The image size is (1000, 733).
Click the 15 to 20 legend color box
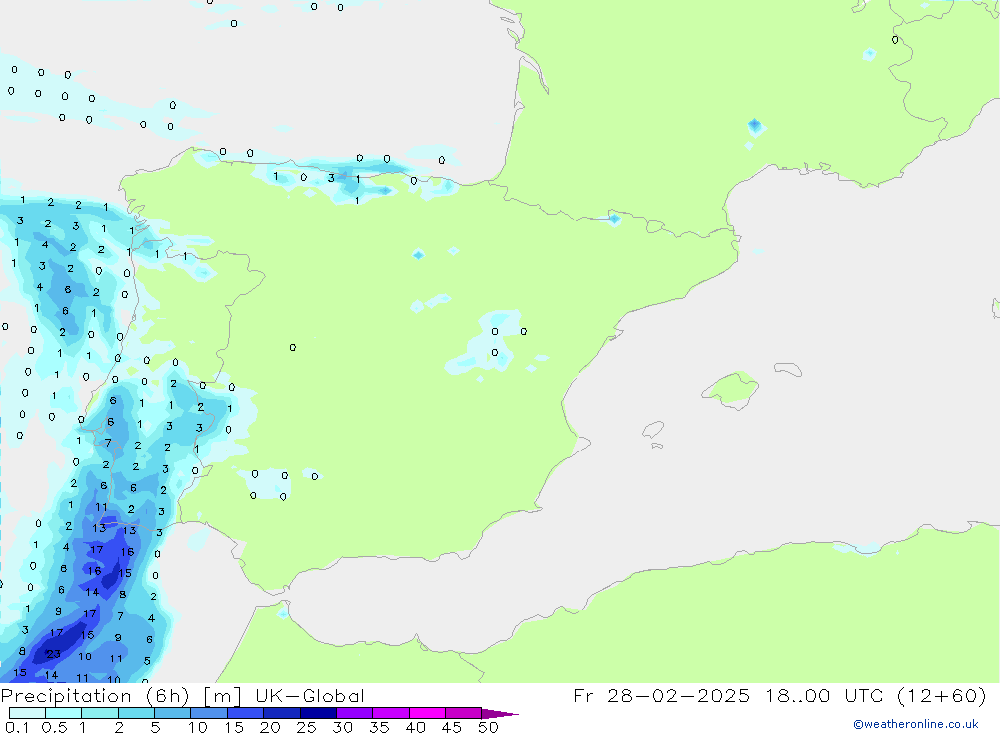246,713
